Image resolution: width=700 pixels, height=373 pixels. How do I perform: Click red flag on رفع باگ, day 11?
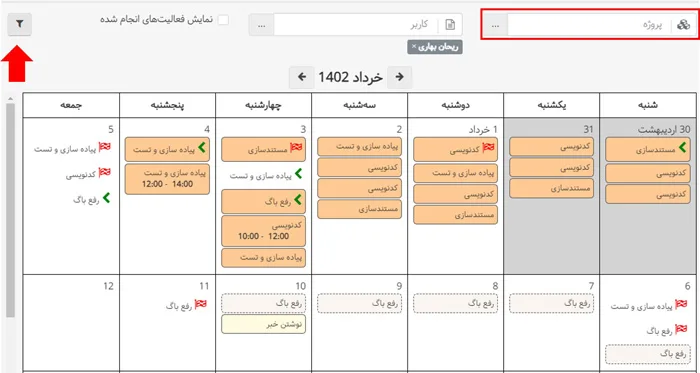coord(201,305)
